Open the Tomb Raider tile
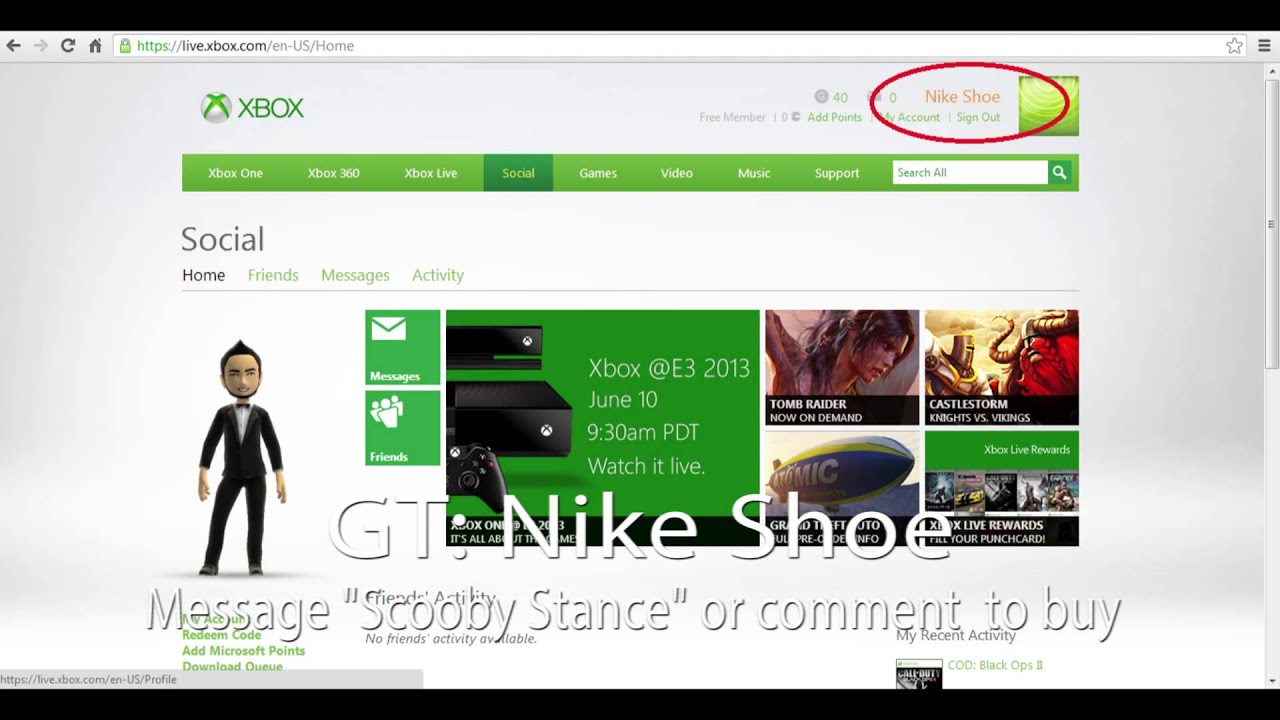This screenshot has height=720, width=1280. click(x=842, y=368)
